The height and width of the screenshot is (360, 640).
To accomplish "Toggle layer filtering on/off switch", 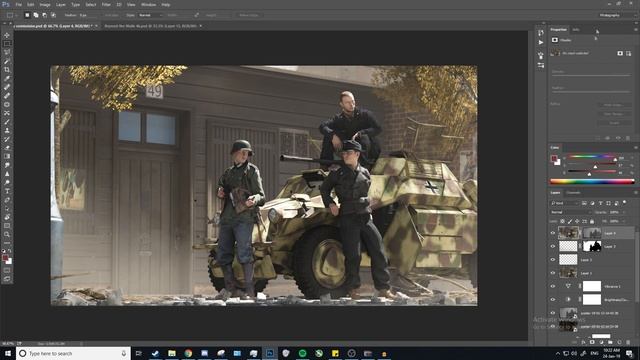I will 624,202.
